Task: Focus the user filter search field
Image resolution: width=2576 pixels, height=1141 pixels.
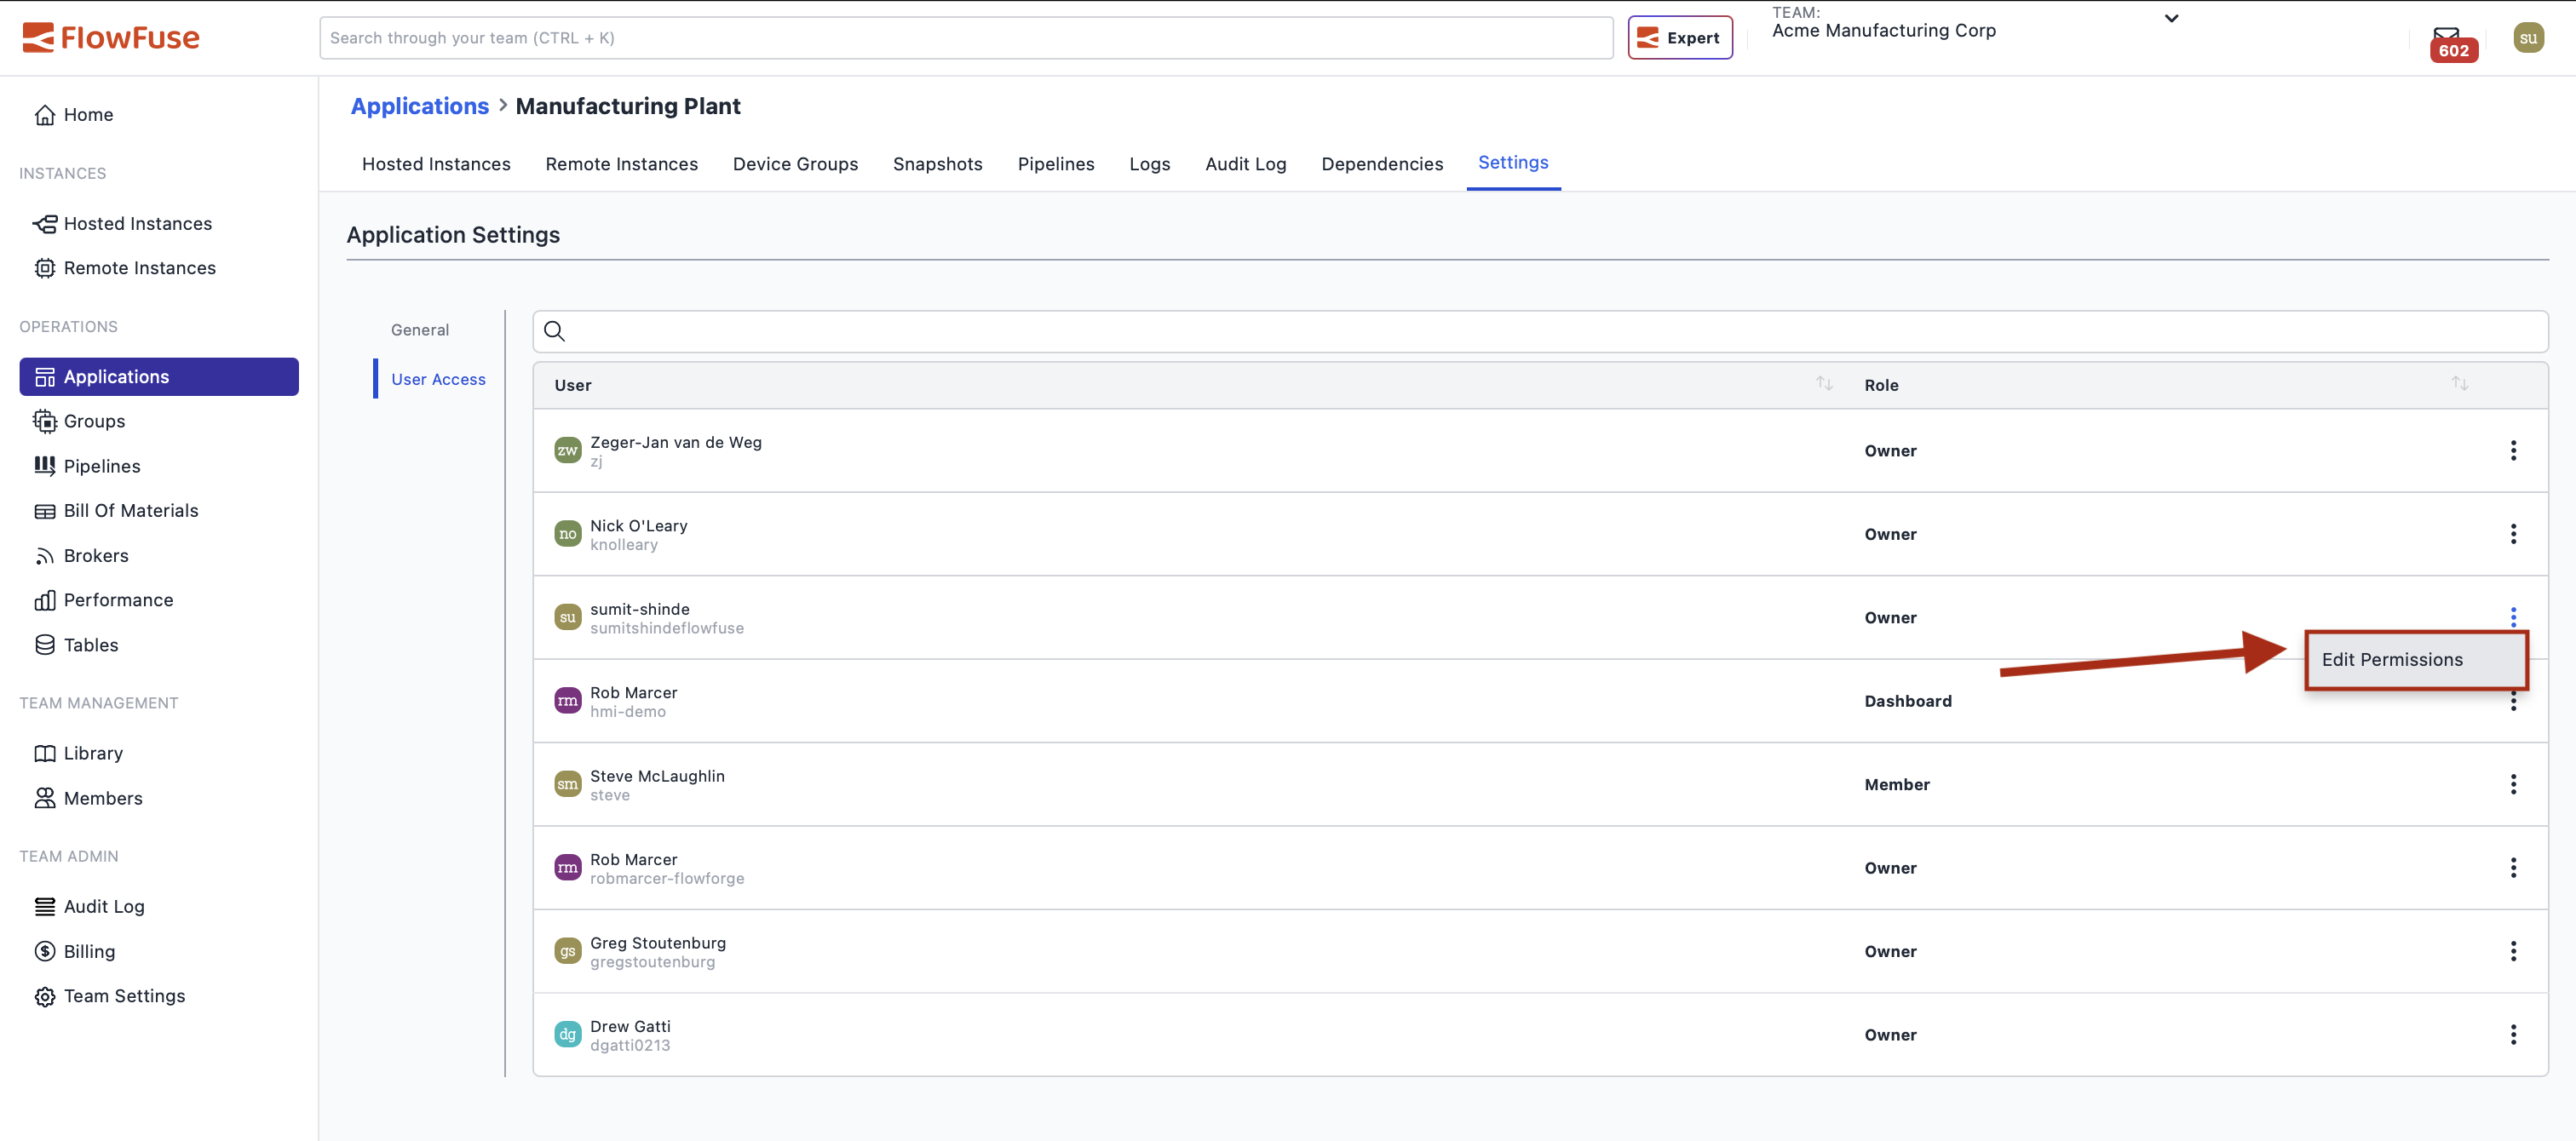Action: point(1540,331)
